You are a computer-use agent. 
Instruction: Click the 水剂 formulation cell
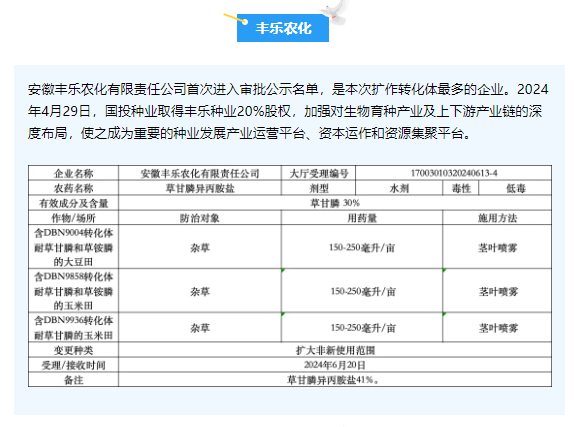pyautogui.click(x=399, y=188)
